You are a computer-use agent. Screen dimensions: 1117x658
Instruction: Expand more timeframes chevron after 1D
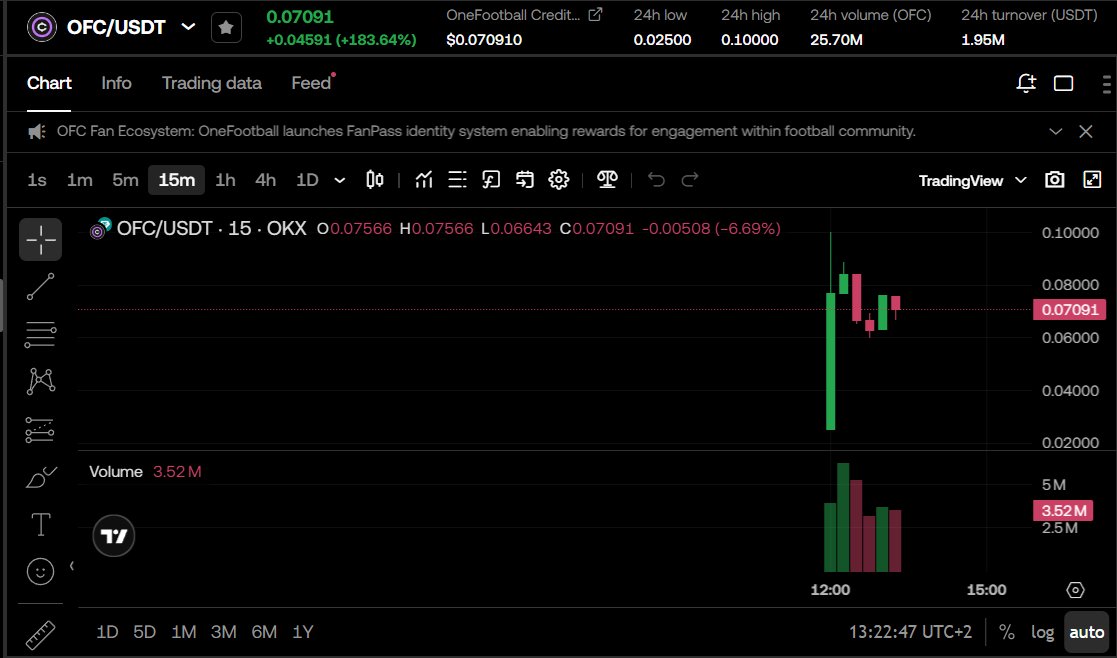tap(340, 181)
